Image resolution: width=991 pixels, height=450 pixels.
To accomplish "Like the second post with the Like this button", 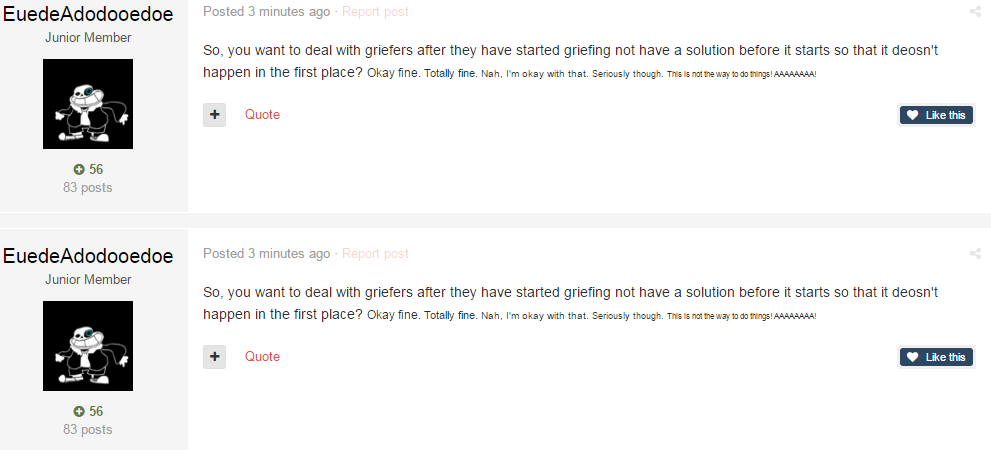I will point(936,357).
